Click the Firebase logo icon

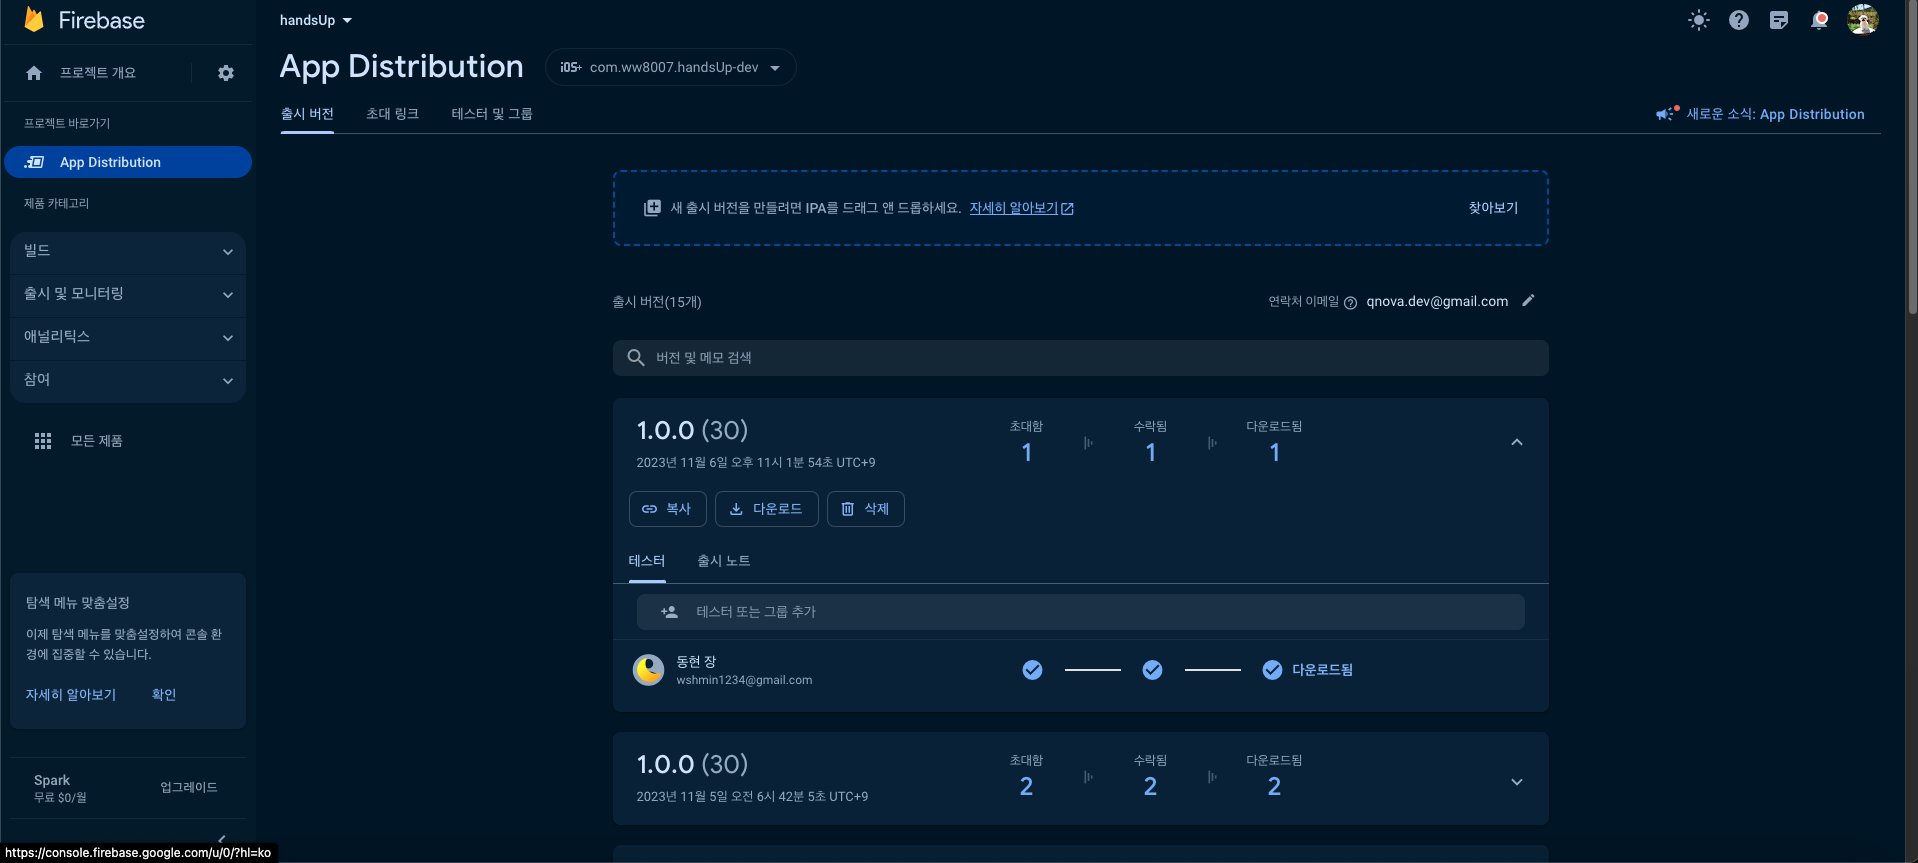[34, 20]
